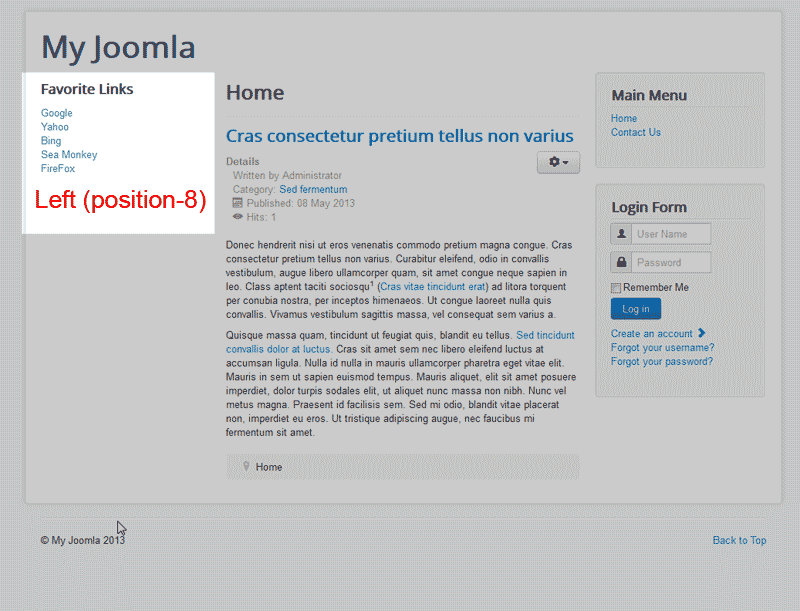The height and width of the screenshot is (611, 800).
Task: Open the article gear options dropdown
Action: [x=558, y=162]
